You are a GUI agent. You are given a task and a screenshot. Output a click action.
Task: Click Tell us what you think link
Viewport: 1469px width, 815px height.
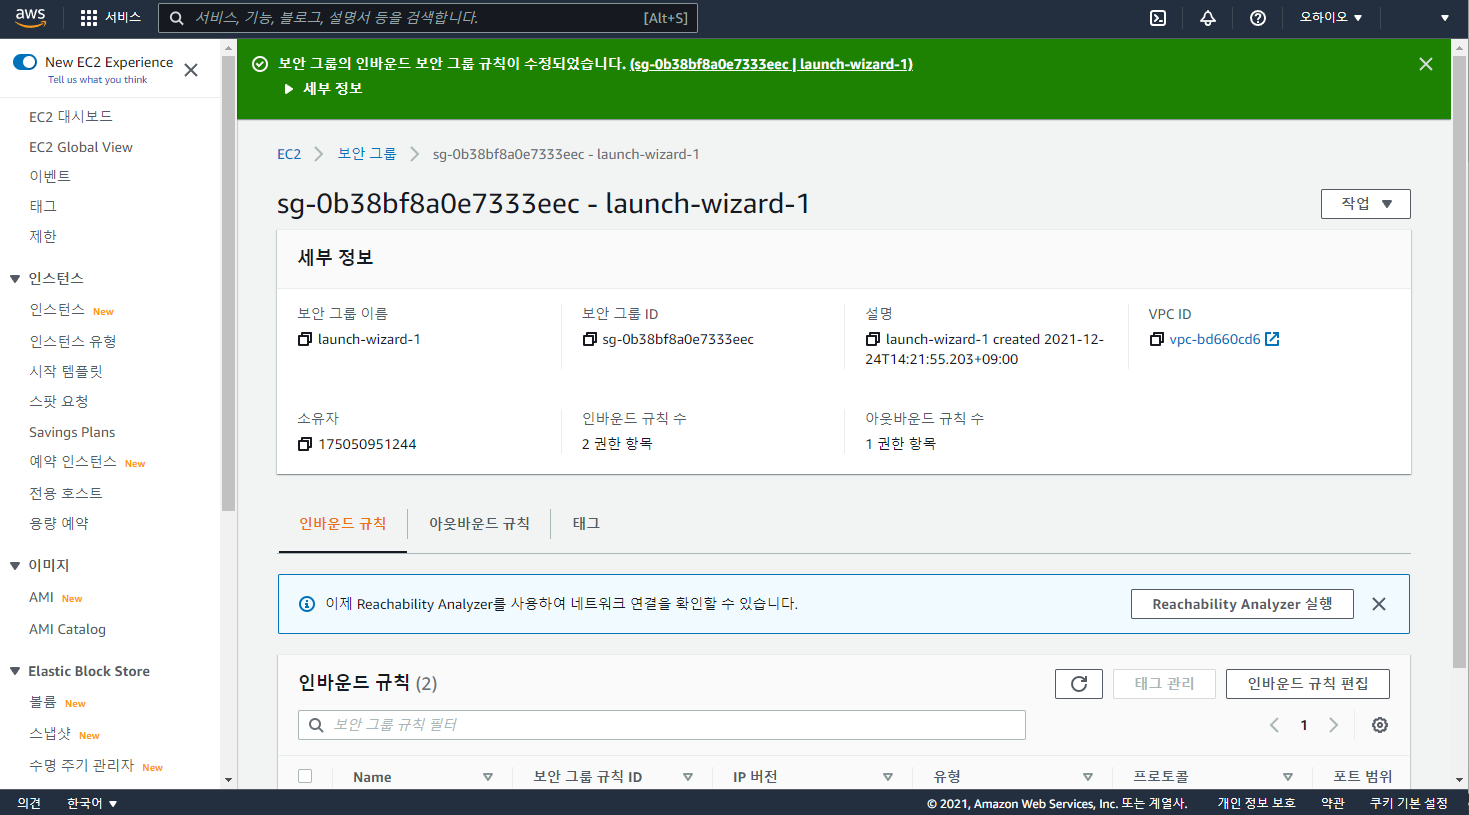click(x=97, y=80)
